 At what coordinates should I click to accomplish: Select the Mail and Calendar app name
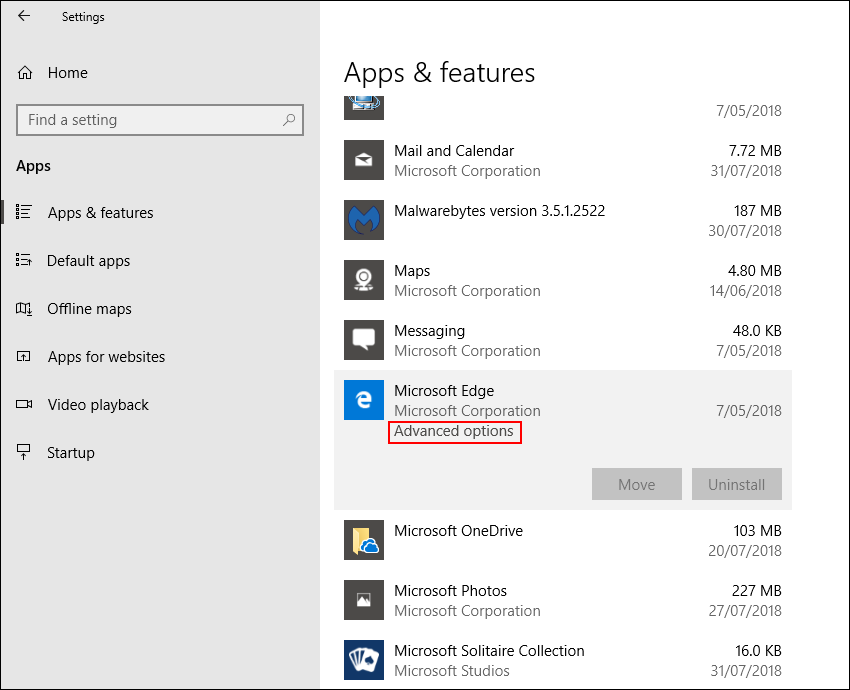click(454, 151)
